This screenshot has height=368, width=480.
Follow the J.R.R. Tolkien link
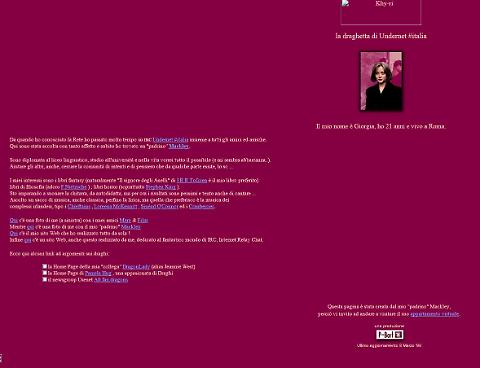[192, 180]
